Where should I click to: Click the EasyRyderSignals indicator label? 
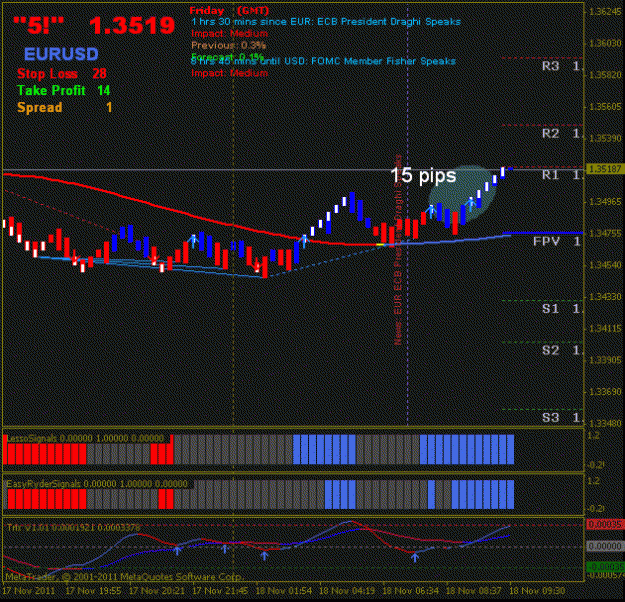97,484
